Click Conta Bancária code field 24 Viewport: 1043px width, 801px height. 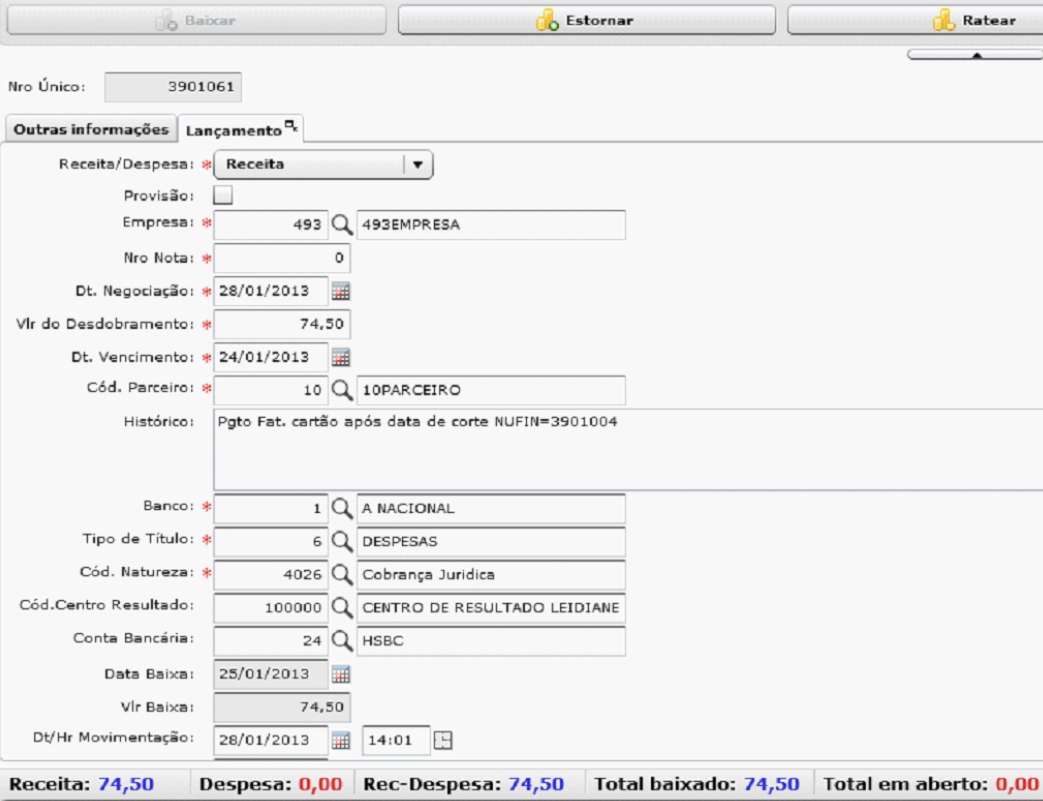(271, 641)
